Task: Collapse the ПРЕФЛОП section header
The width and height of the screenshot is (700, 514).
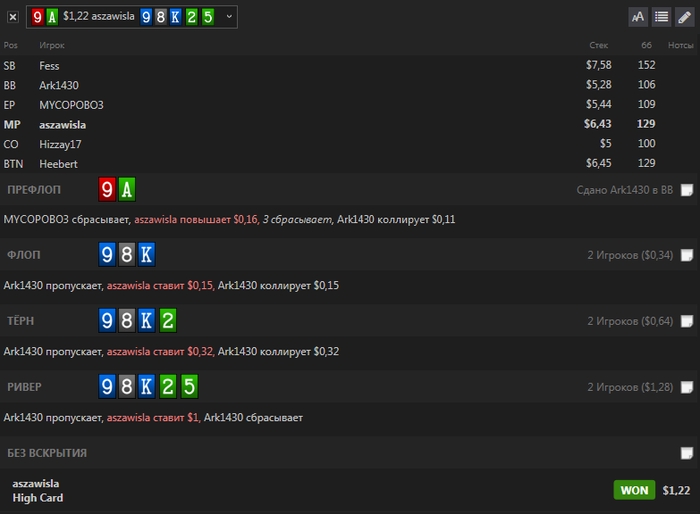Action: tap(34, 190)
